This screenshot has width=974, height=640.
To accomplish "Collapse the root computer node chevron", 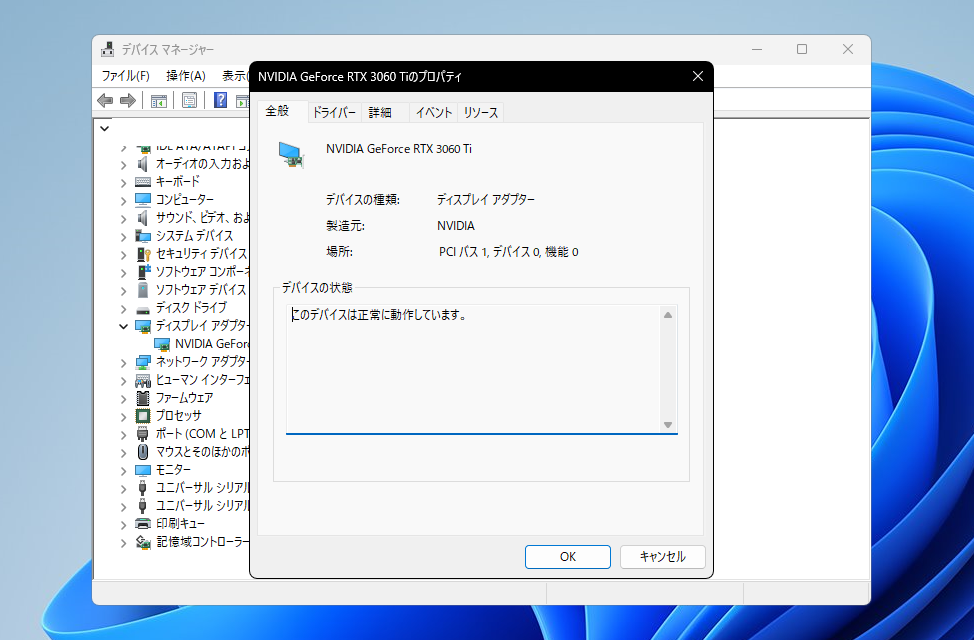I will (x=104, y=129).
